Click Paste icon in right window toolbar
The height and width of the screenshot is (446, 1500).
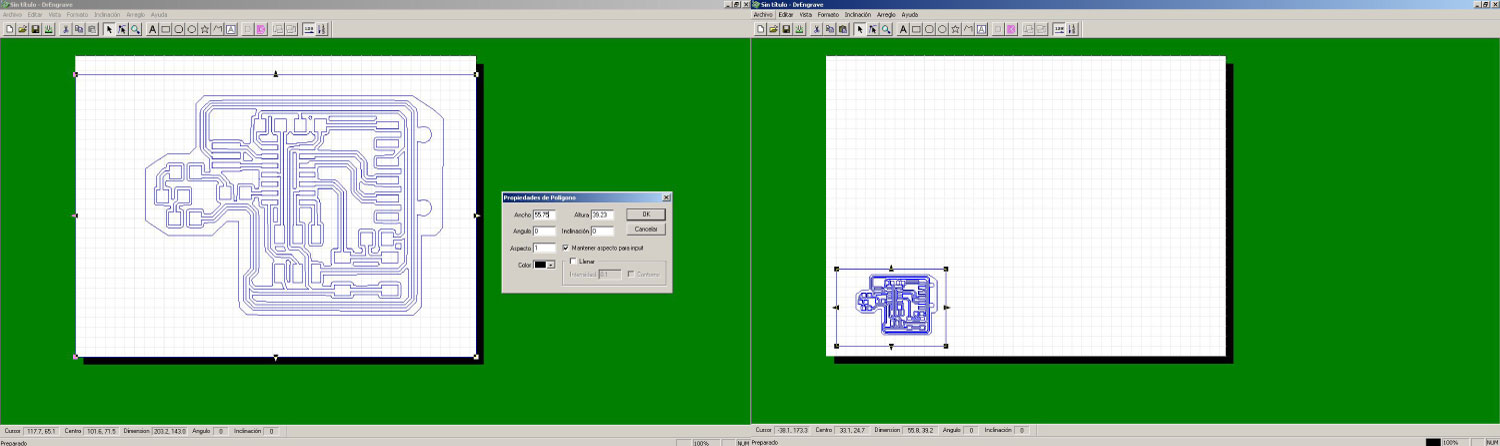[843, 29]
